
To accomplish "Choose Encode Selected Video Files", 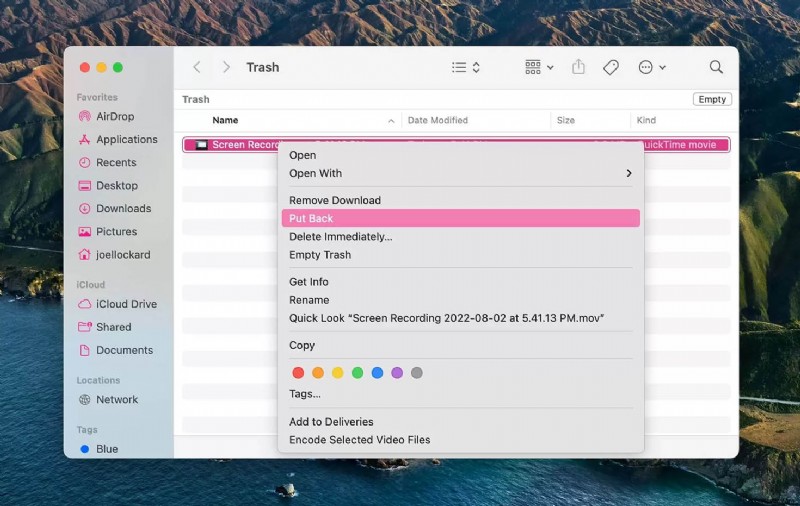I will 461,440.
